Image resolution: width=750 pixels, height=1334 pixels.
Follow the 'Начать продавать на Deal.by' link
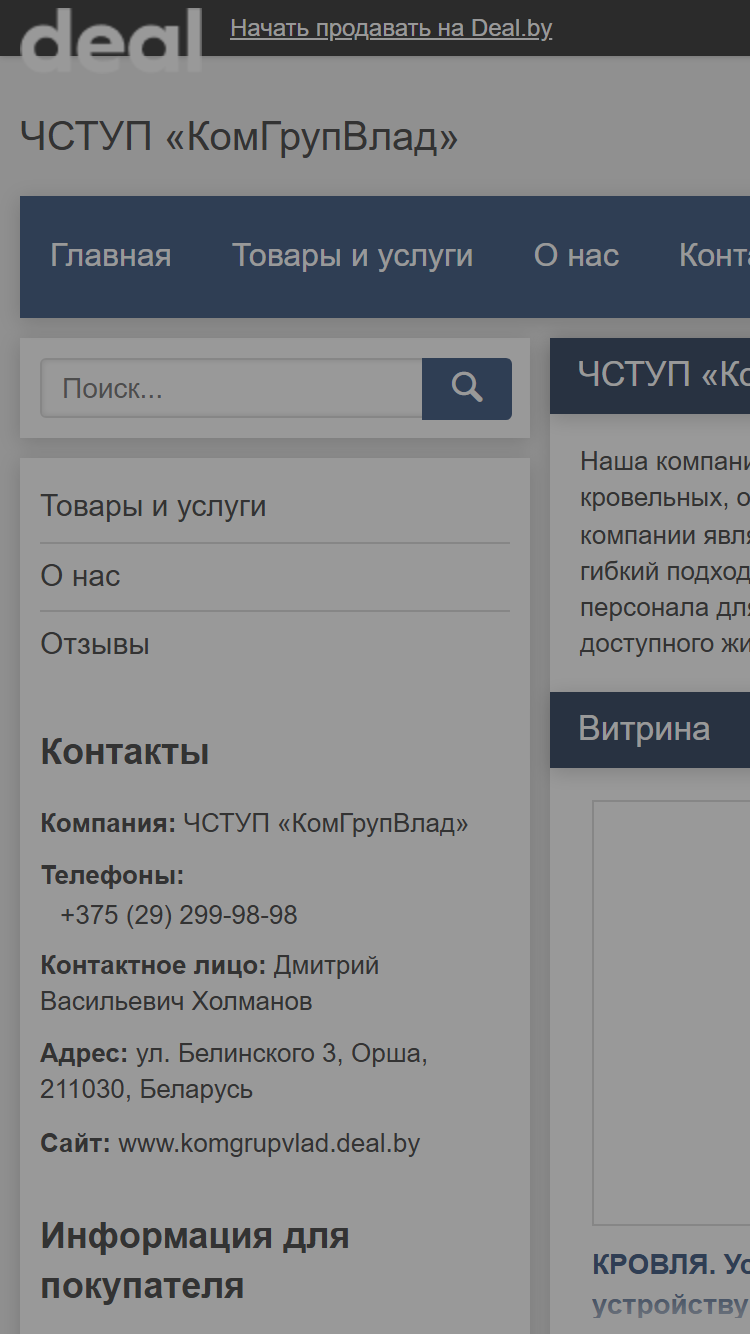(391, 28)
